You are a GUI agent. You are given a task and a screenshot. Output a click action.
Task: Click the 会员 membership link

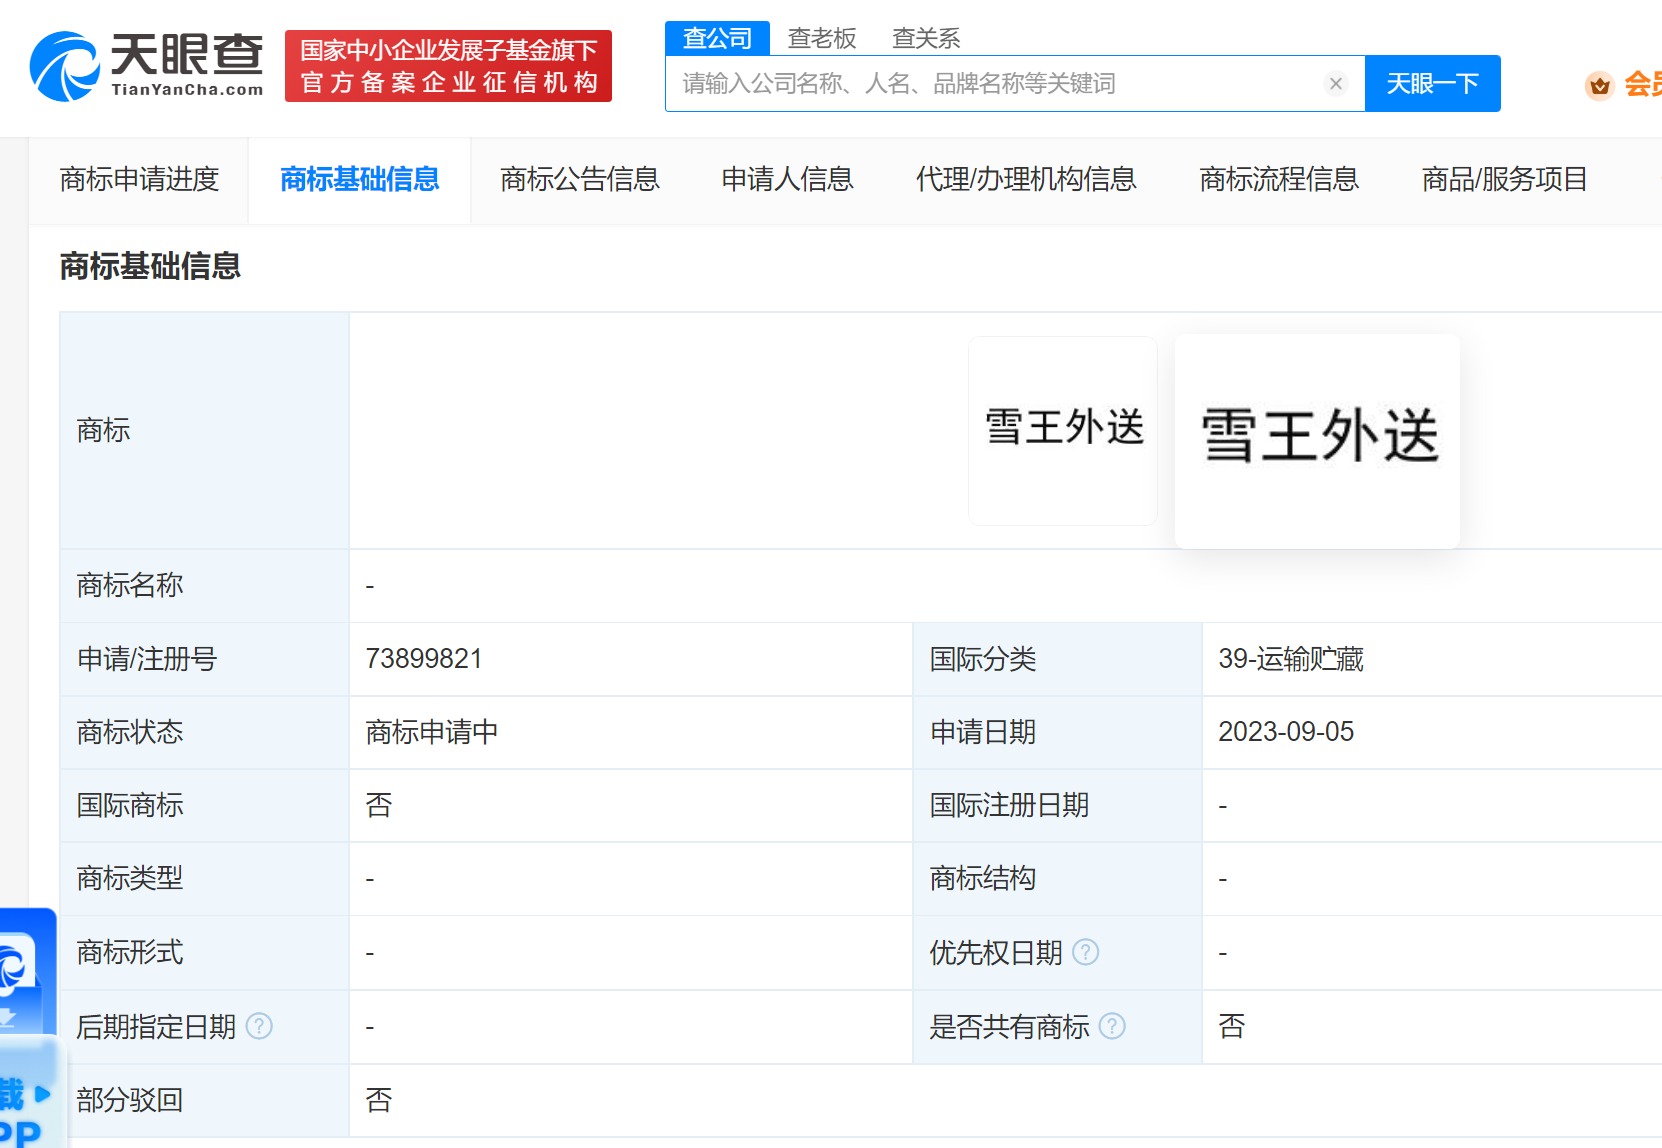click(1643, 85)
